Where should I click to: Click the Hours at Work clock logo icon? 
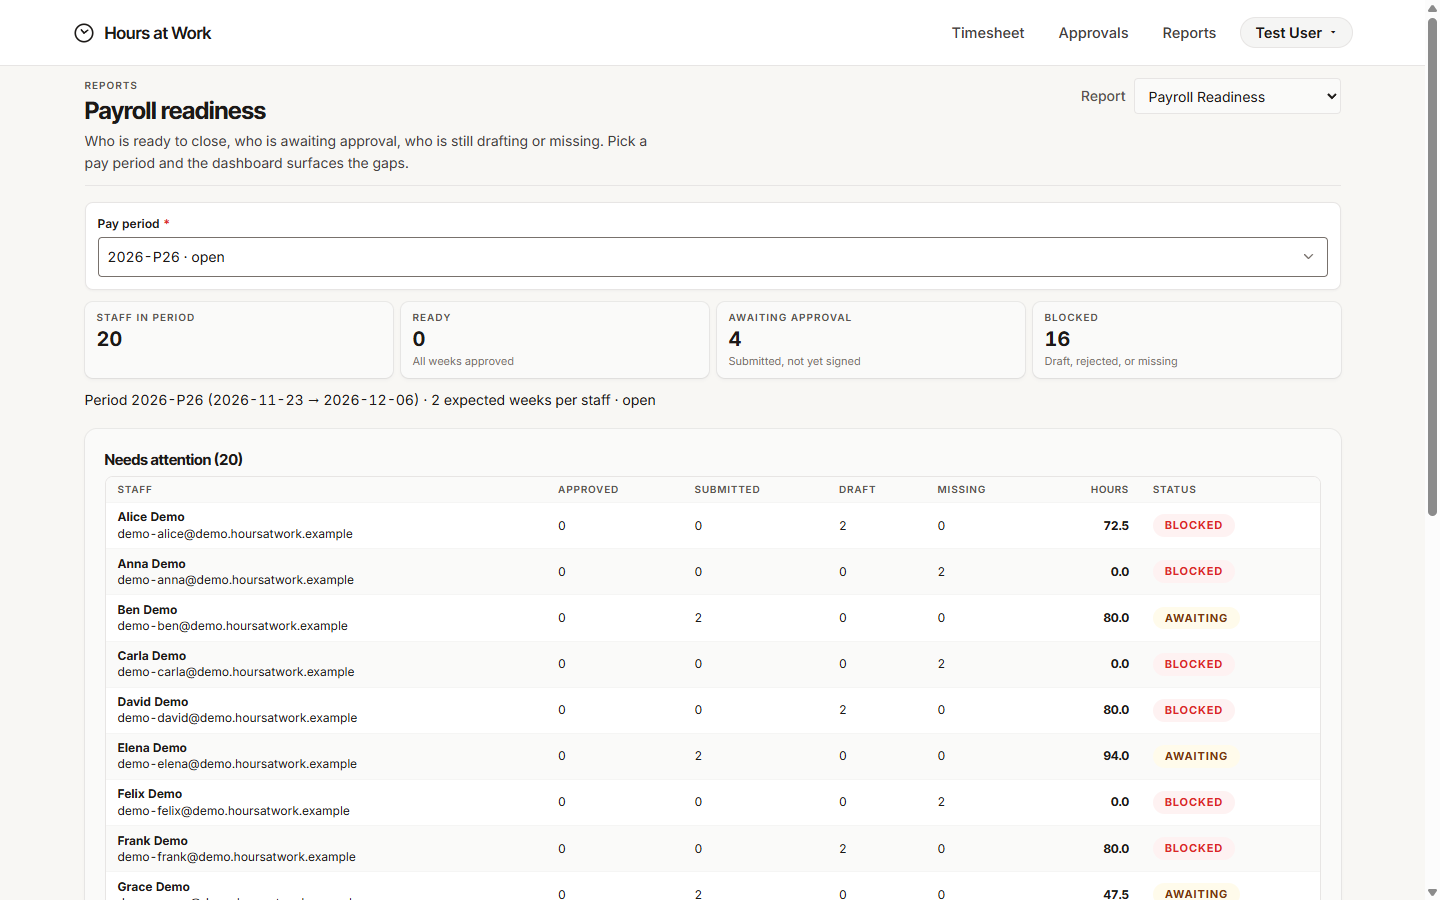(84, 33)
